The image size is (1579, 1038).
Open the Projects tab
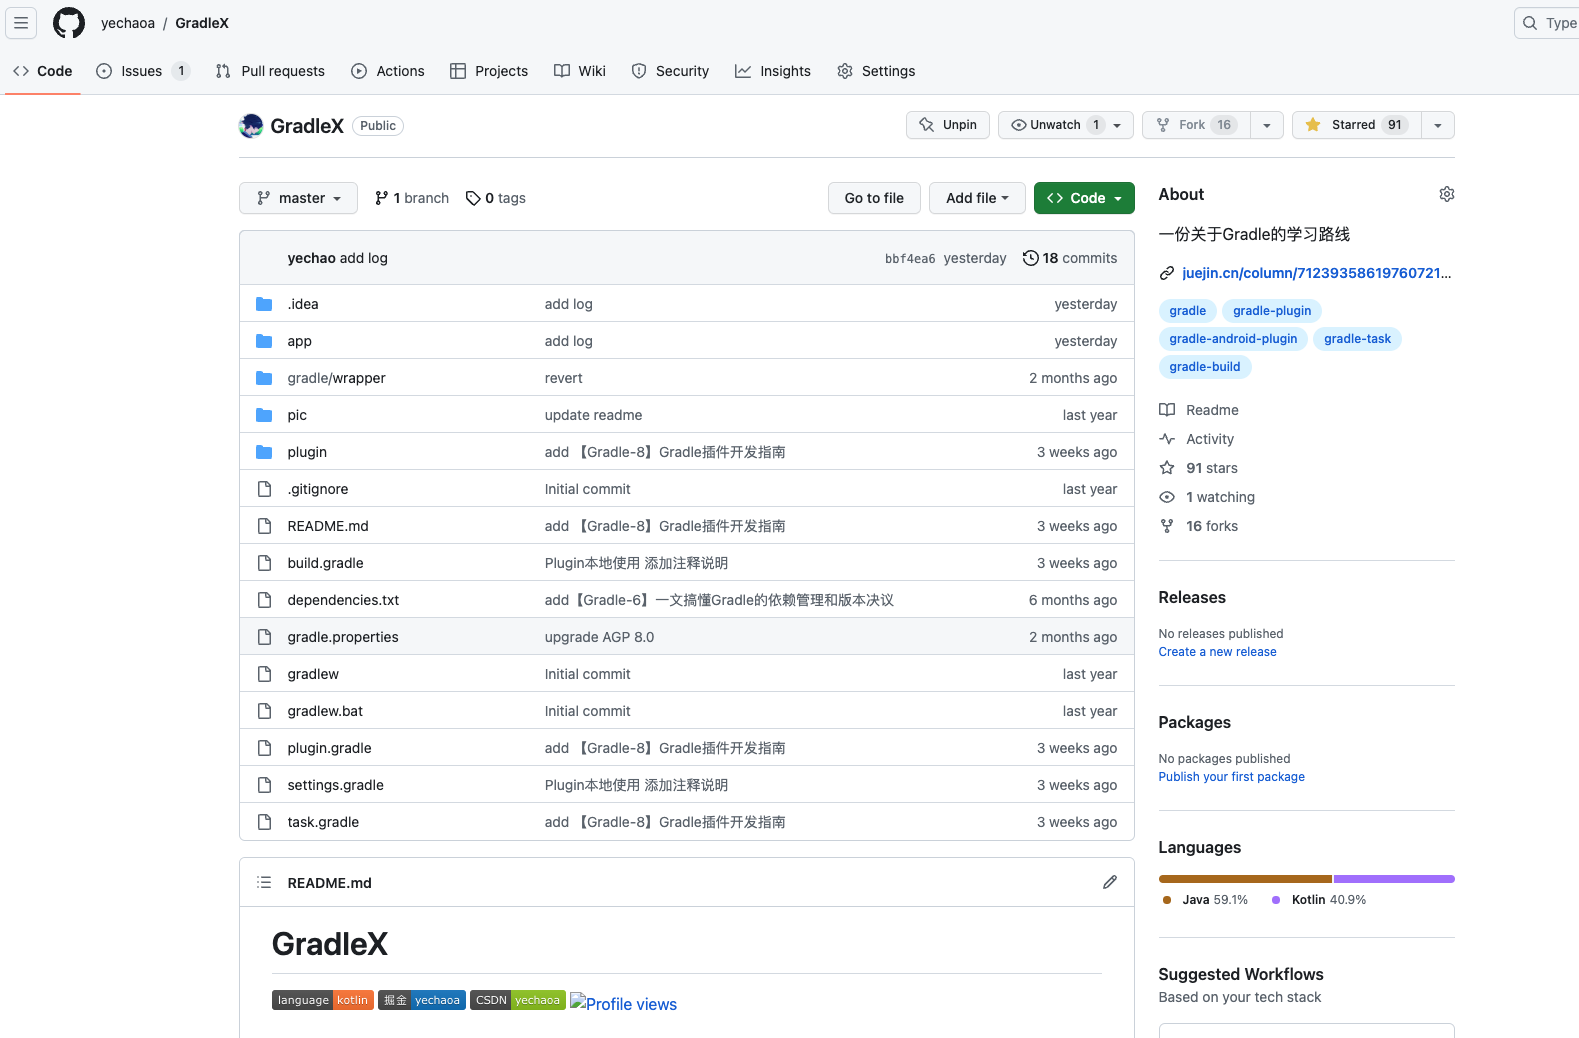(489, 71)
